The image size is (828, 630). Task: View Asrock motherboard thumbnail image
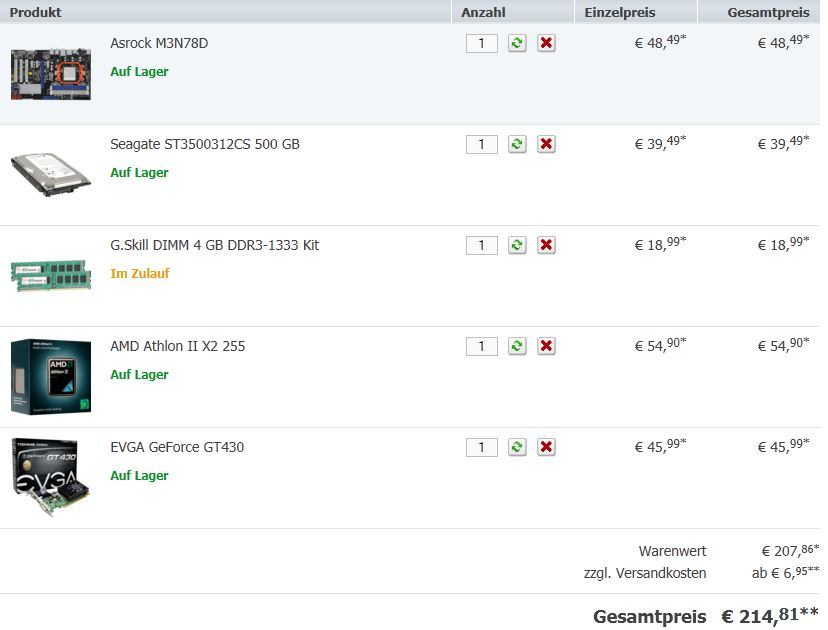point(51,74)
